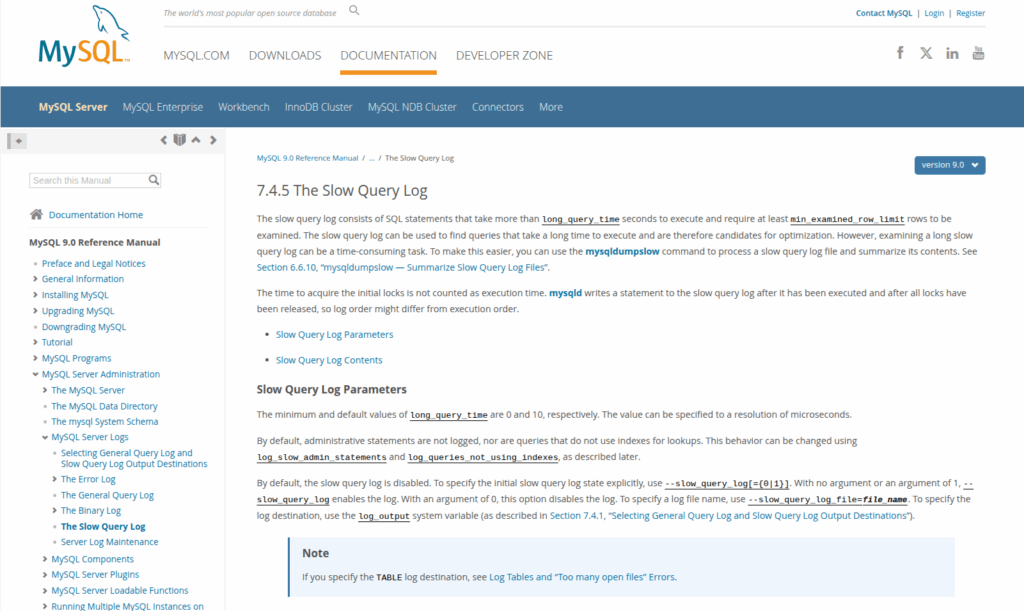Open MySQL's LinkedIn icon

[952, 52]
